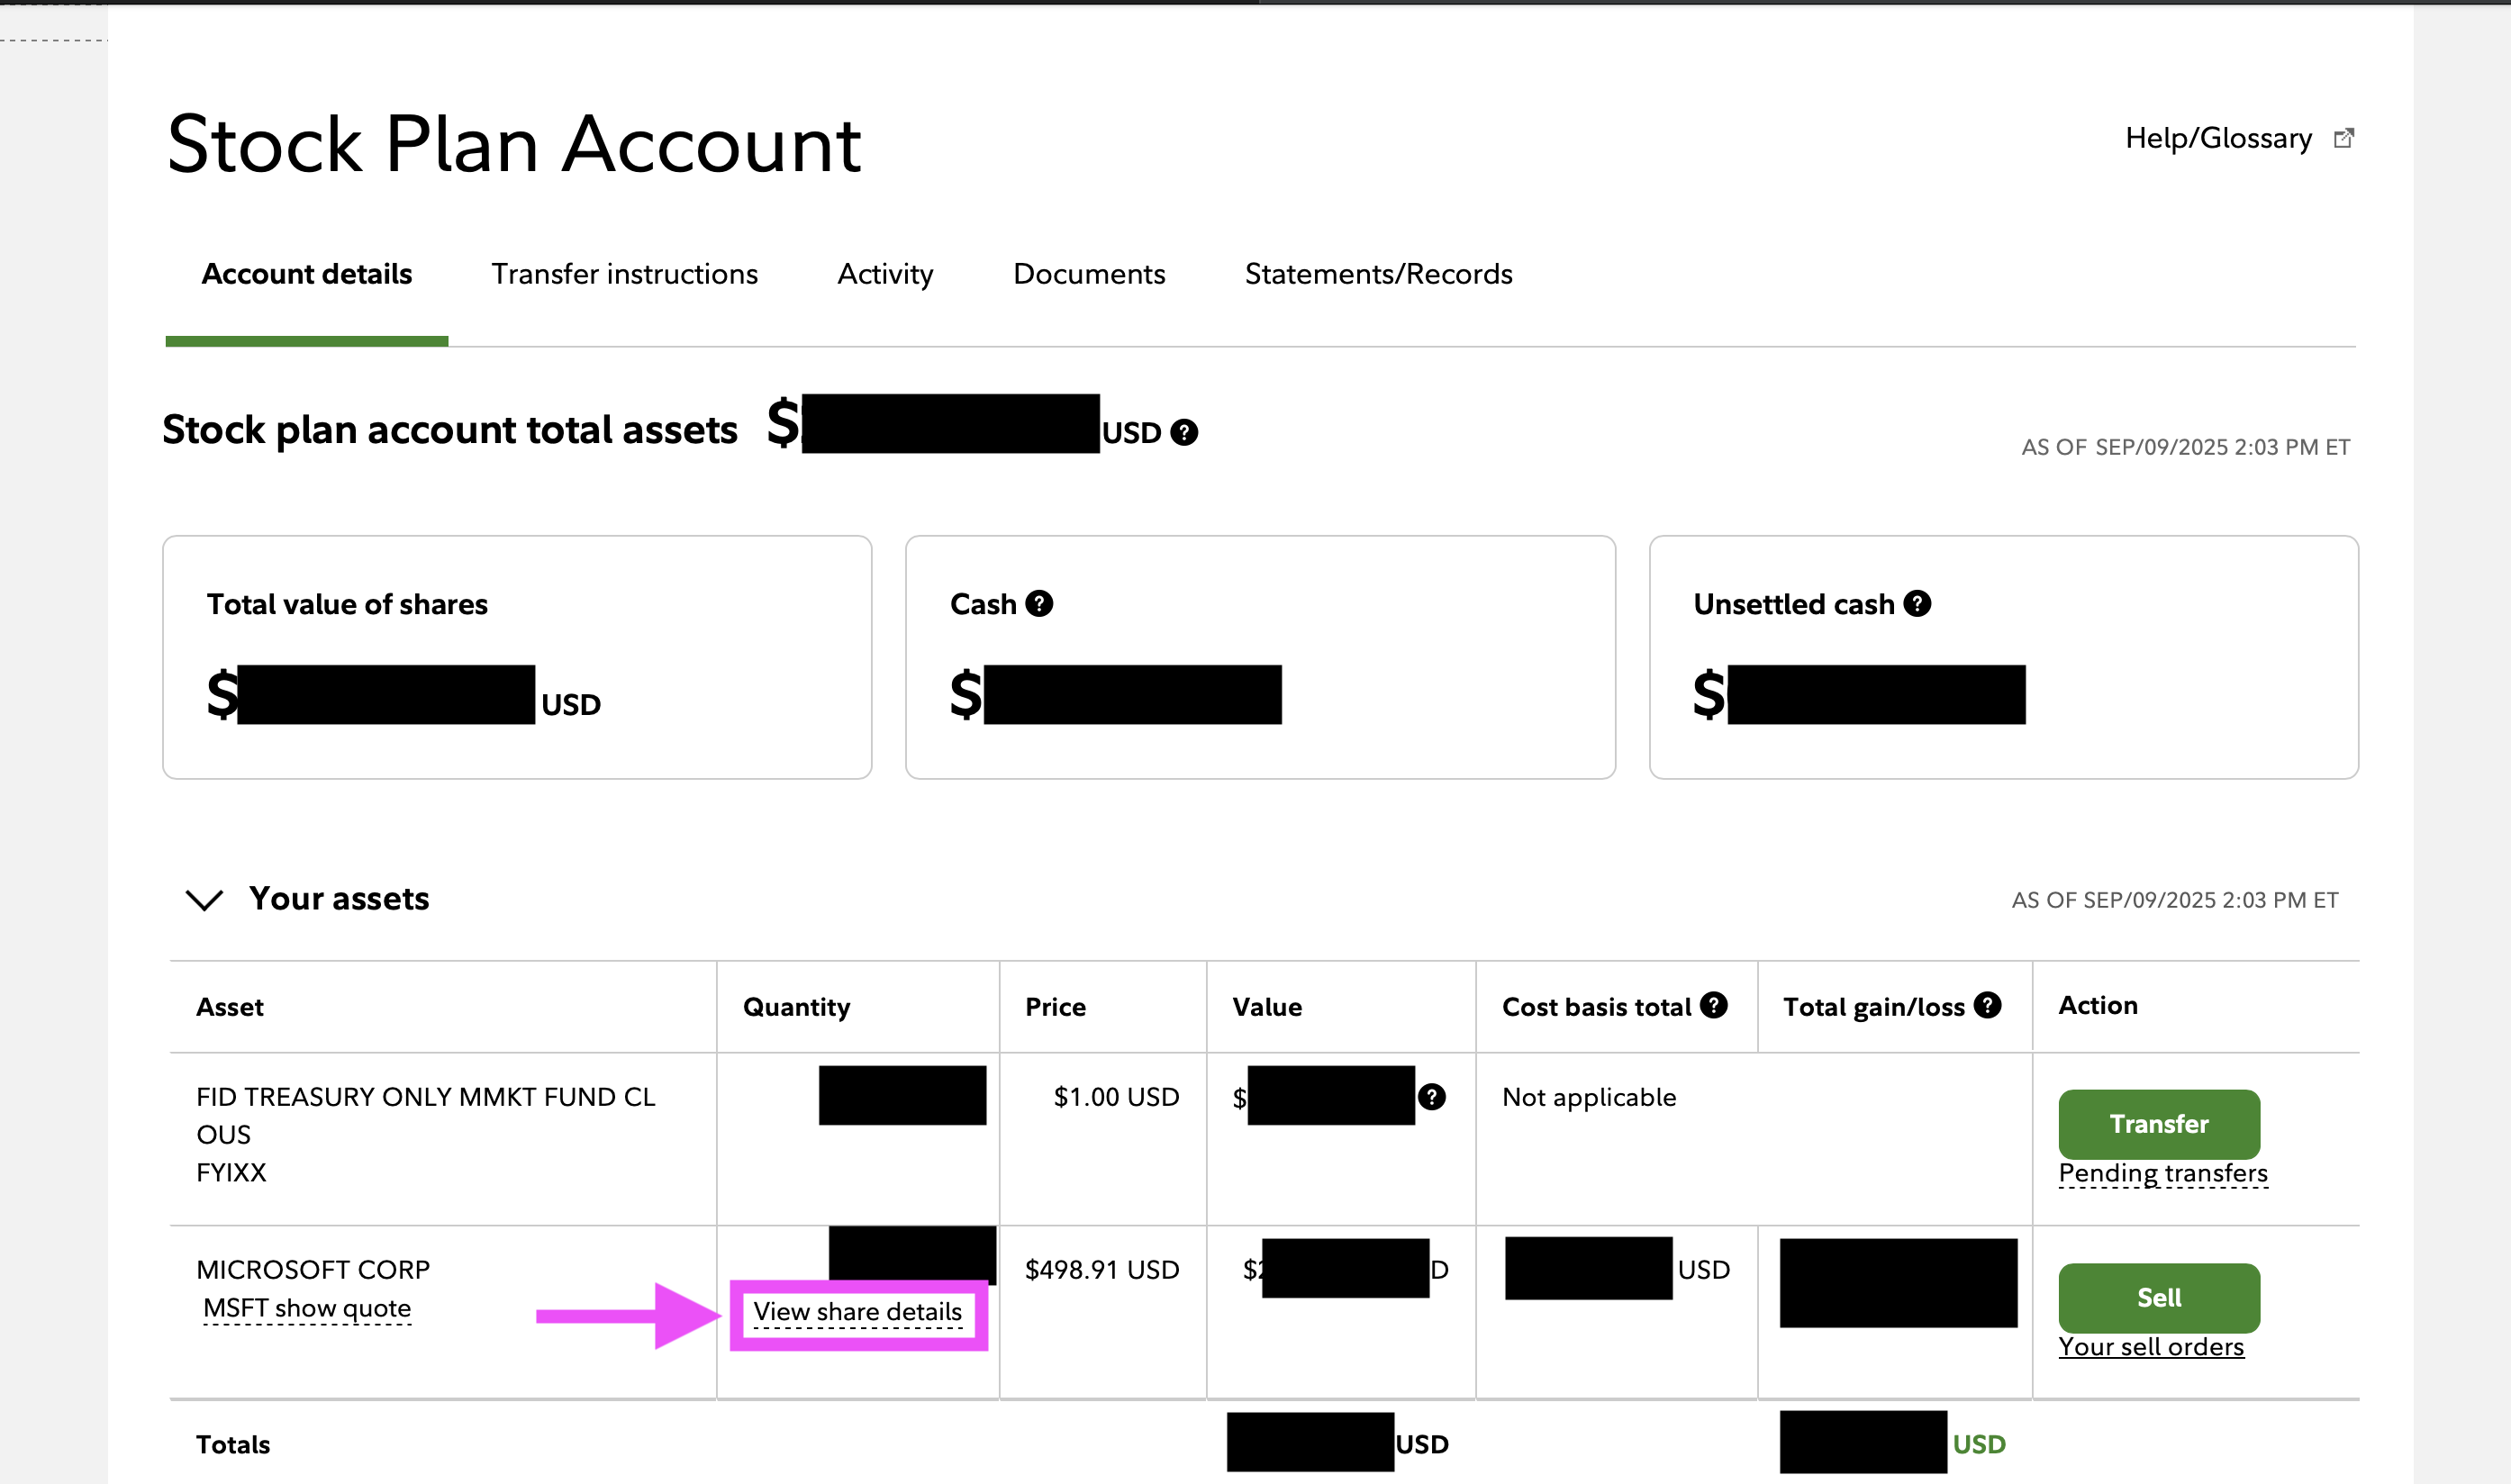Click the Unsettled cash help icon
This screenshot has width=2511, height=1484.
click(1917, 604)
